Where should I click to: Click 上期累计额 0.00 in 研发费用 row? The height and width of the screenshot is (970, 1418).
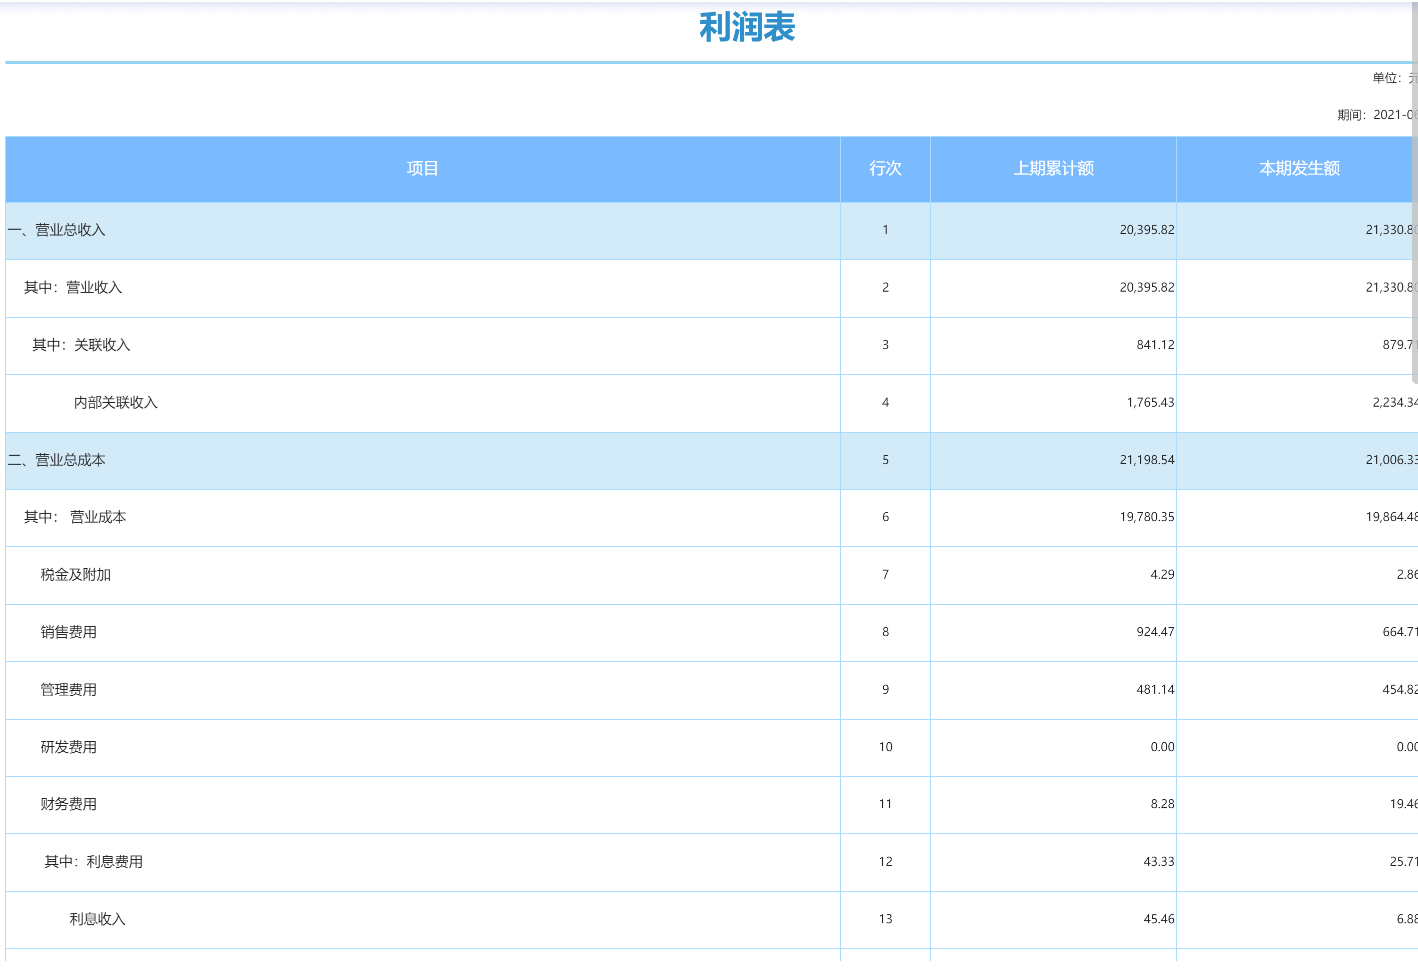(1162, 747)
